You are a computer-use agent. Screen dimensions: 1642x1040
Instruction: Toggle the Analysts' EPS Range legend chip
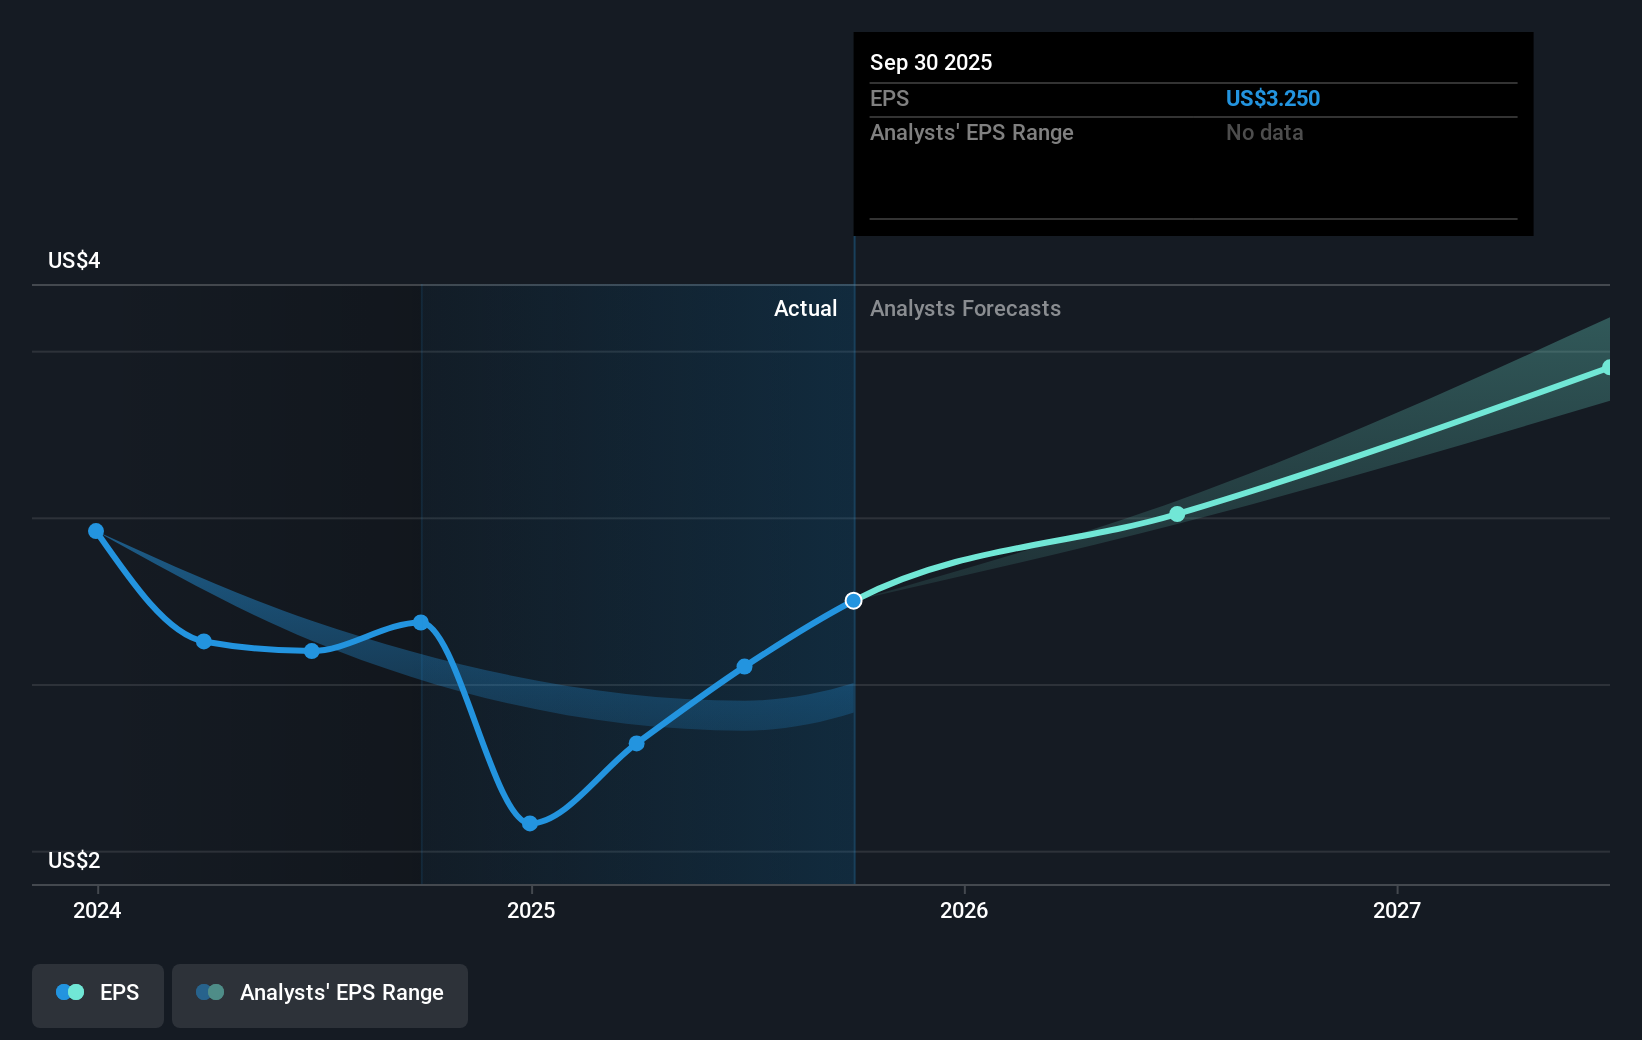point(320,994)
